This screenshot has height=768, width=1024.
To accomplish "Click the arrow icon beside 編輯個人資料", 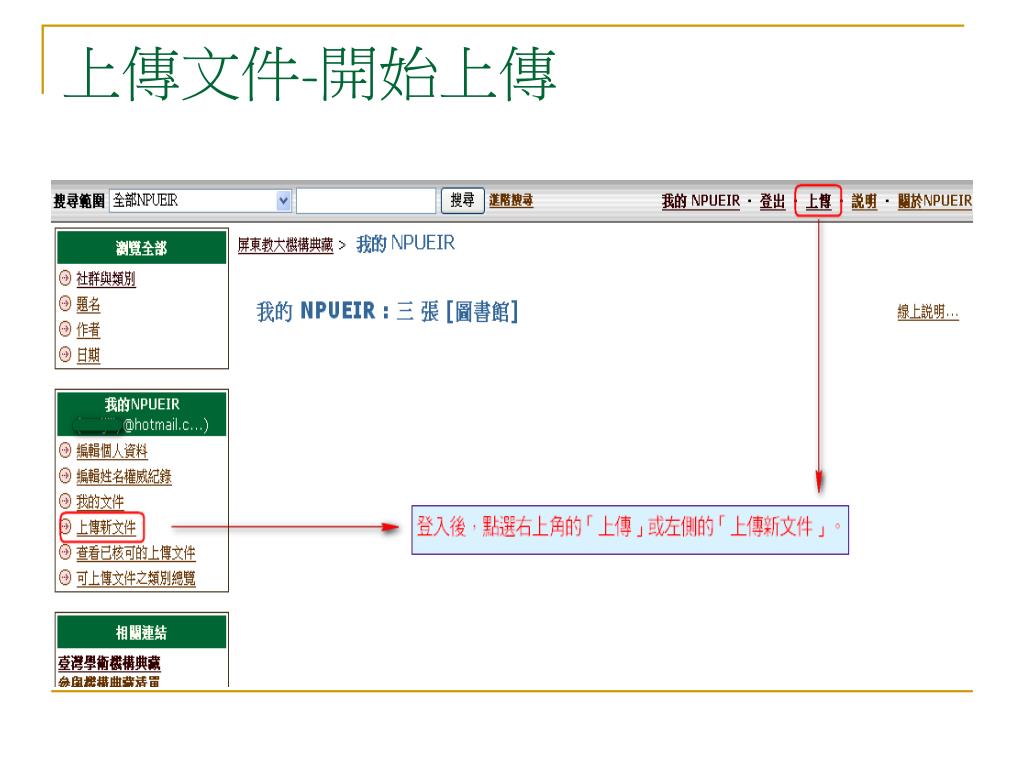I will click(65, 450).
